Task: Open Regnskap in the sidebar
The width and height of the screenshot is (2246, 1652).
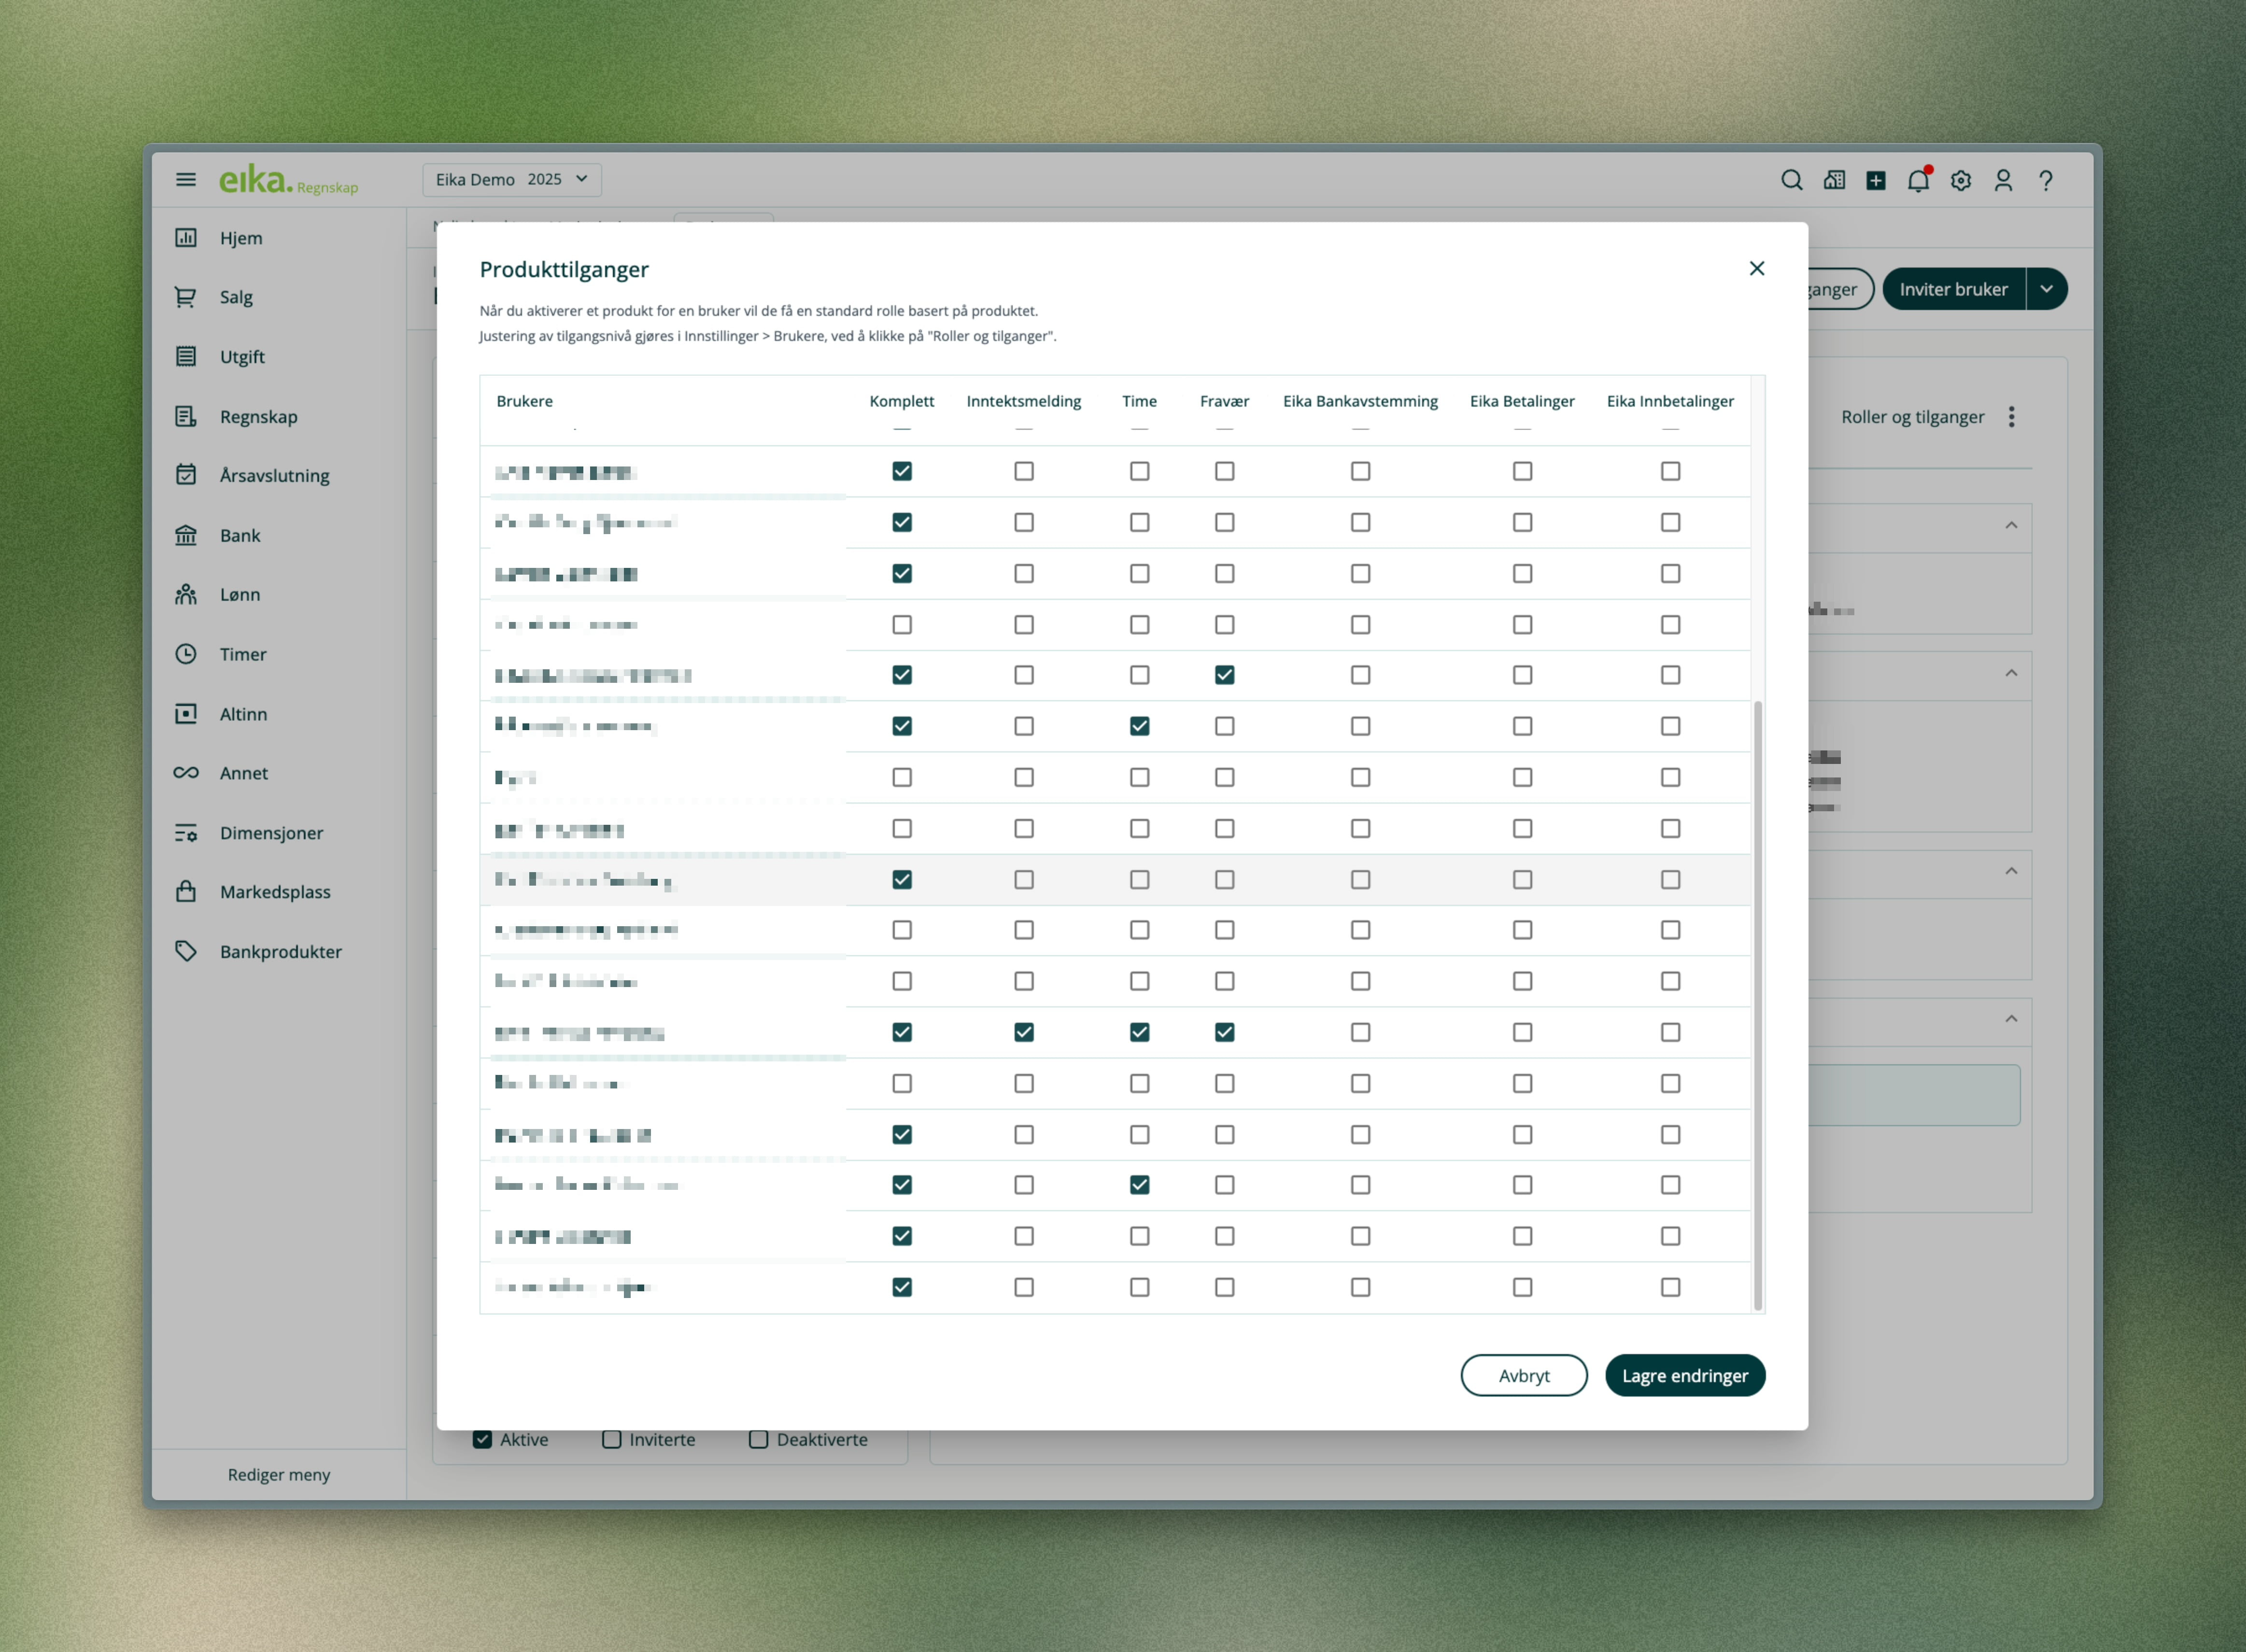Action: pos(258,417)
